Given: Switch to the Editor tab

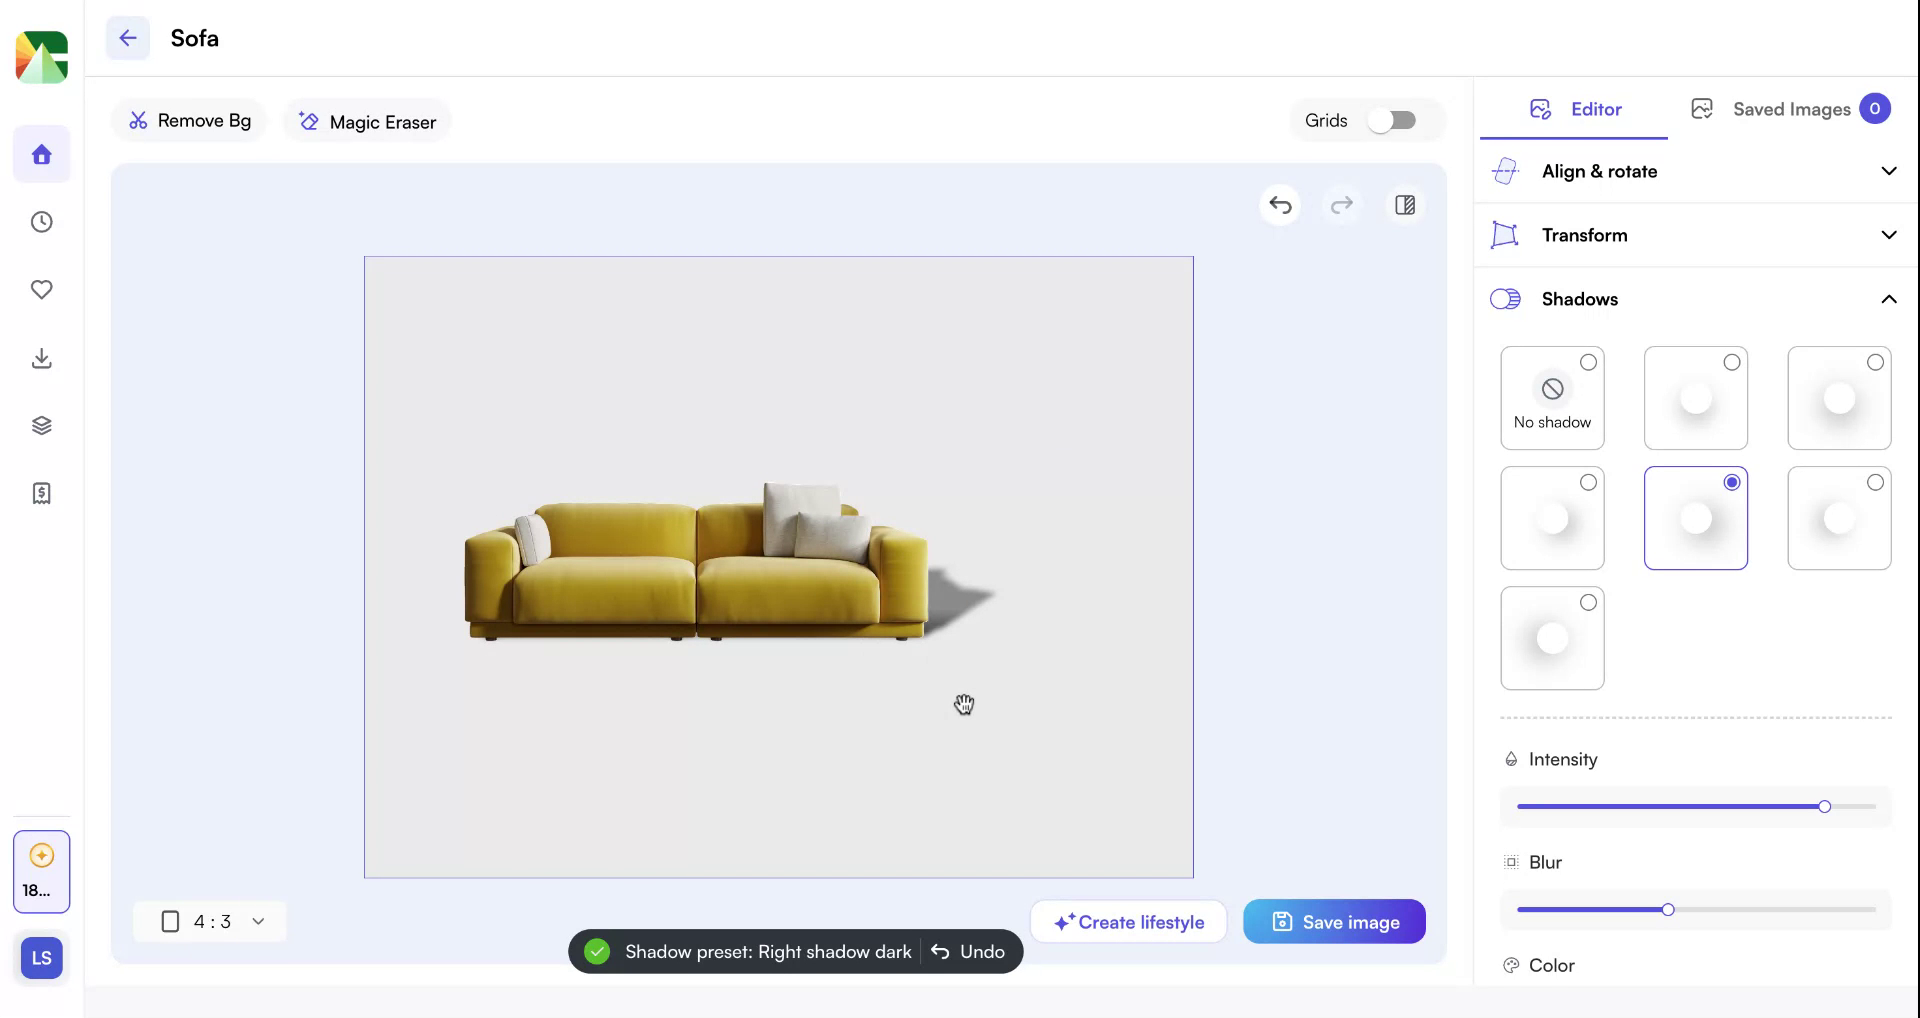Looking at the screenshot, I should [1574, 109].
